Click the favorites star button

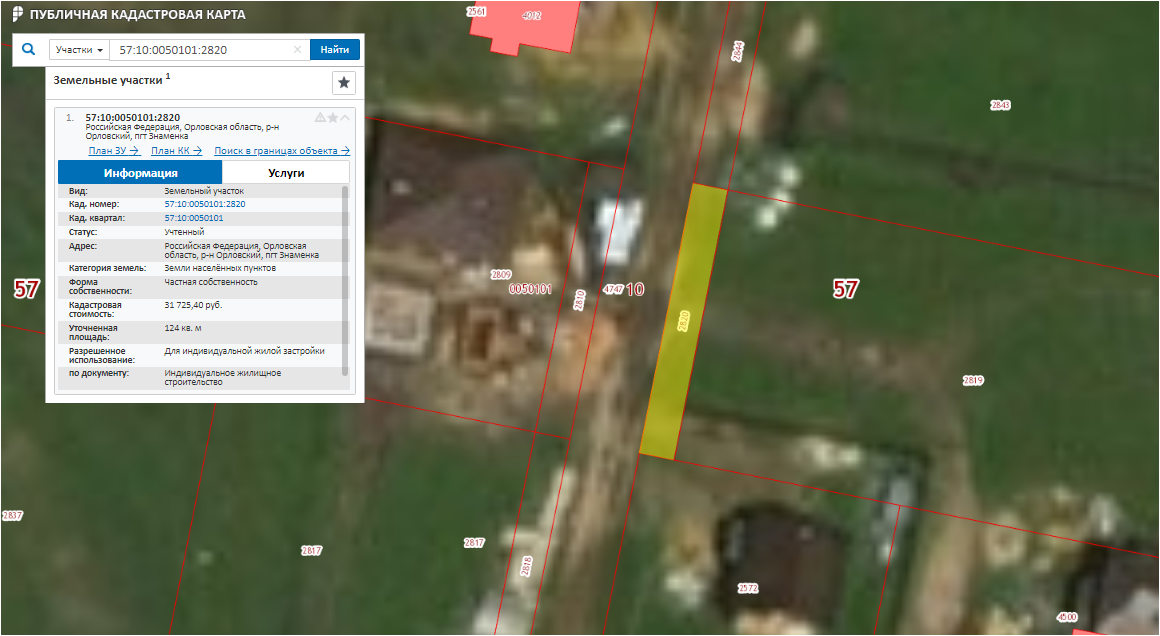[343, 83]
